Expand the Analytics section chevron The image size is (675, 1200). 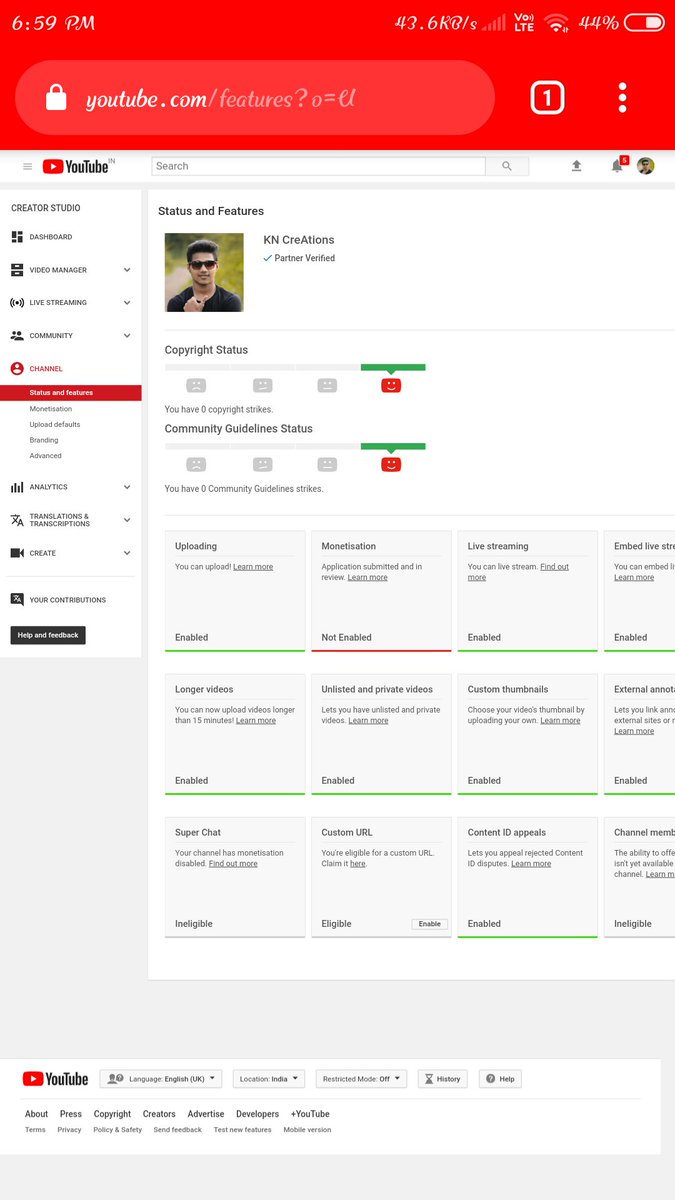[x=127, y=487]
